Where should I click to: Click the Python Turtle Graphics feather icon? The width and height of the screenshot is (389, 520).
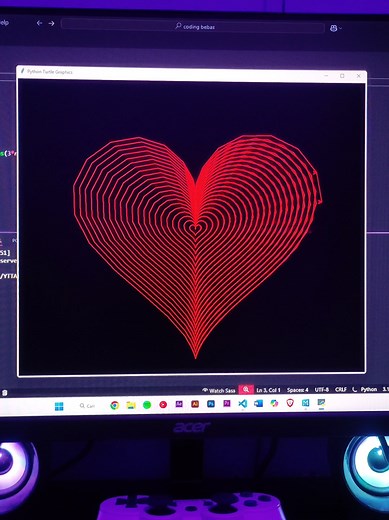23,71
